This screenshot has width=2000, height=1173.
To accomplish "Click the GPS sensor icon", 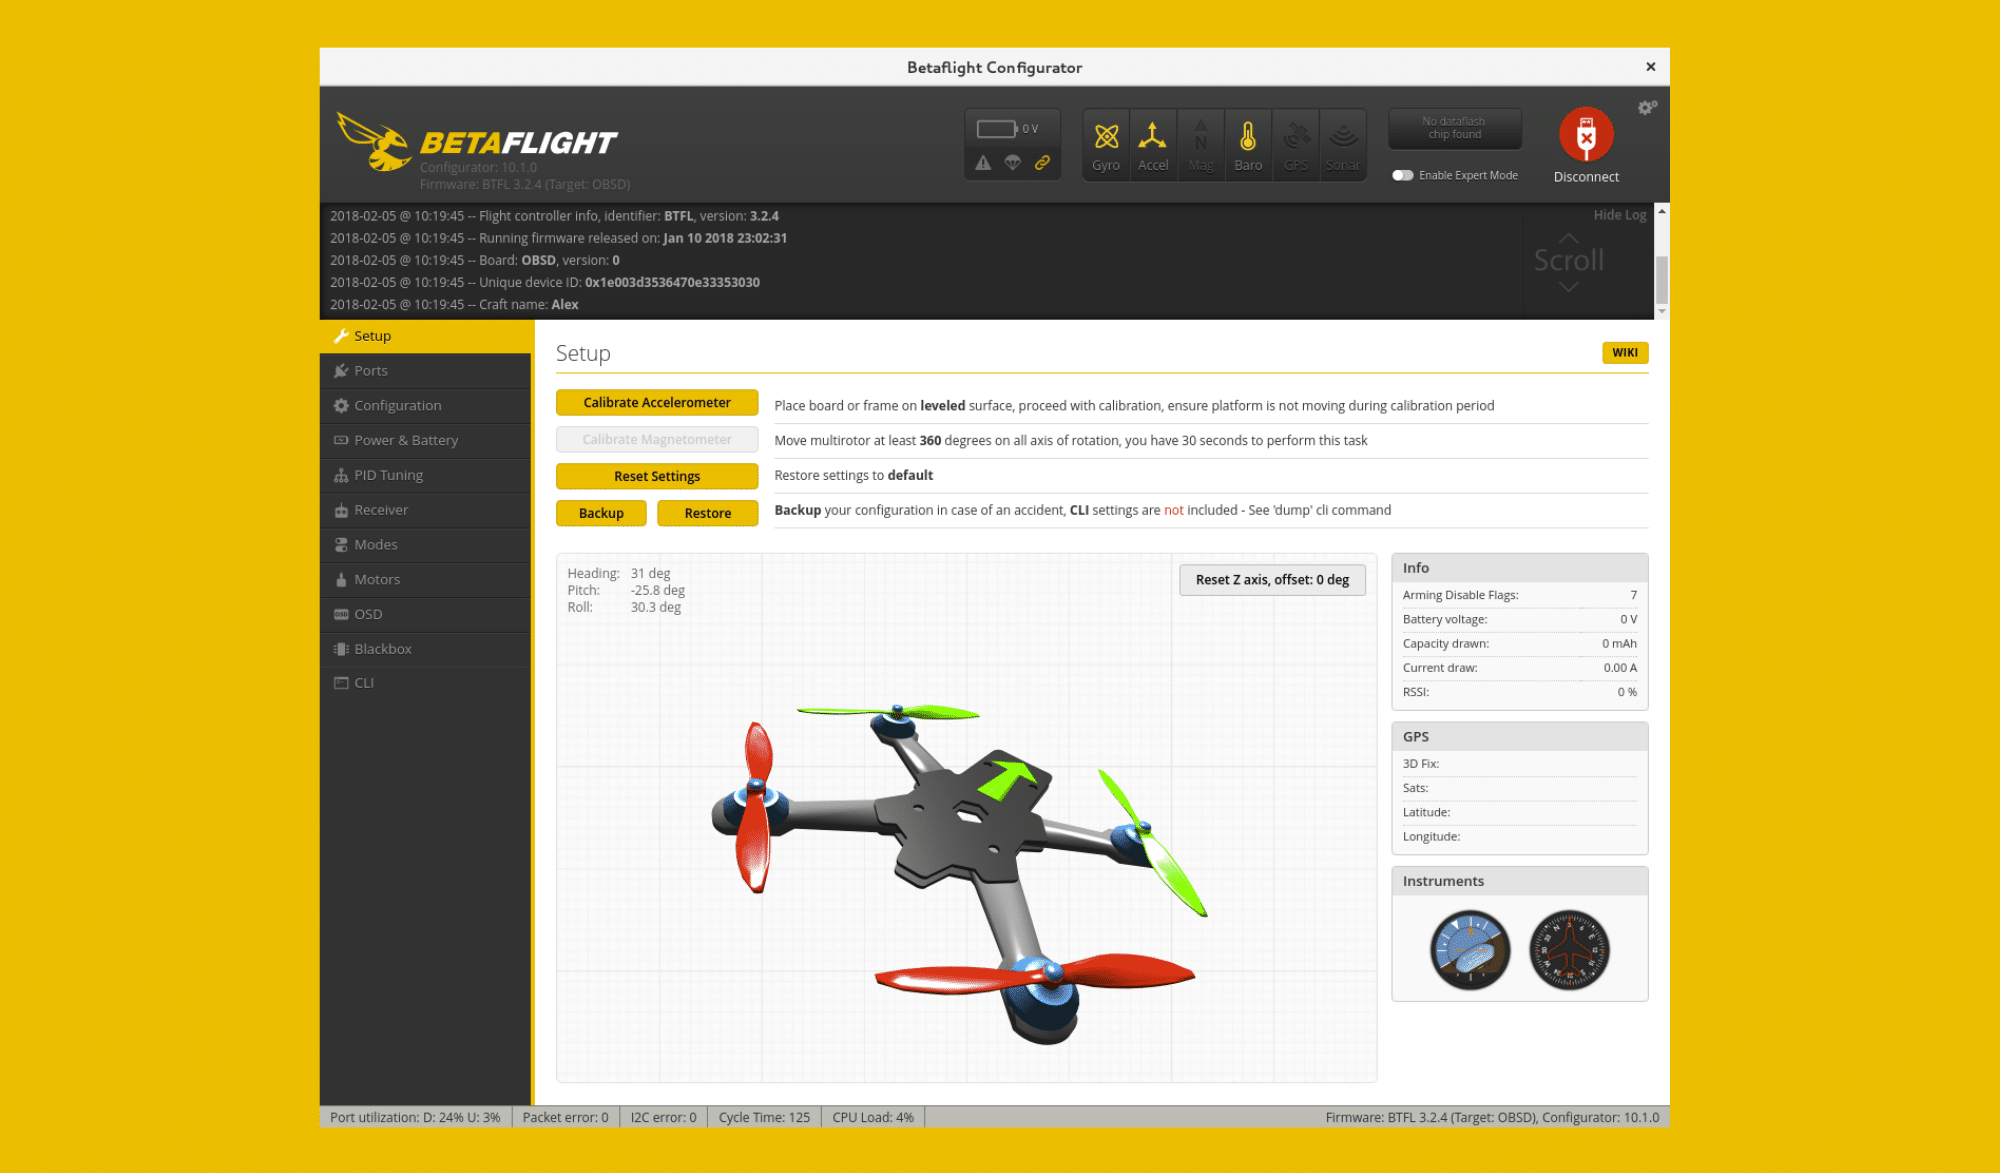I will pyautogui.click(x=1296, y=145).
